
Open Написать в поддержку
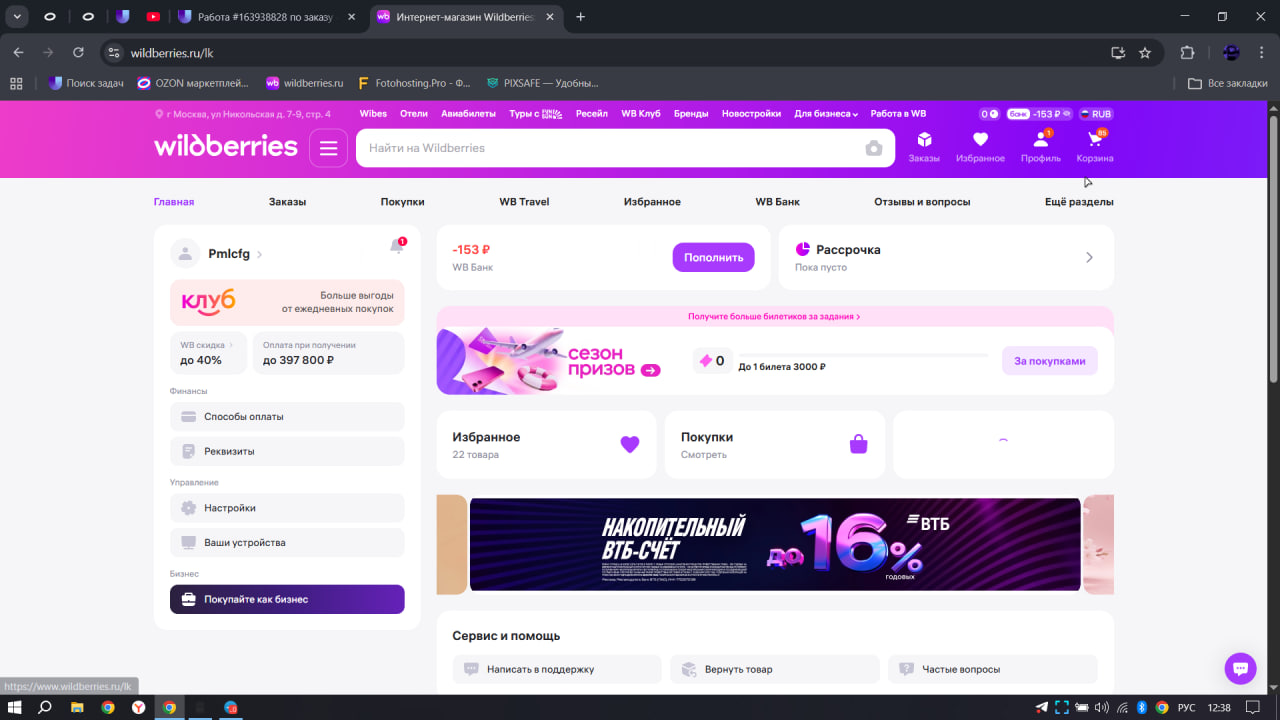pyautogui.click(x=557, y=669)
